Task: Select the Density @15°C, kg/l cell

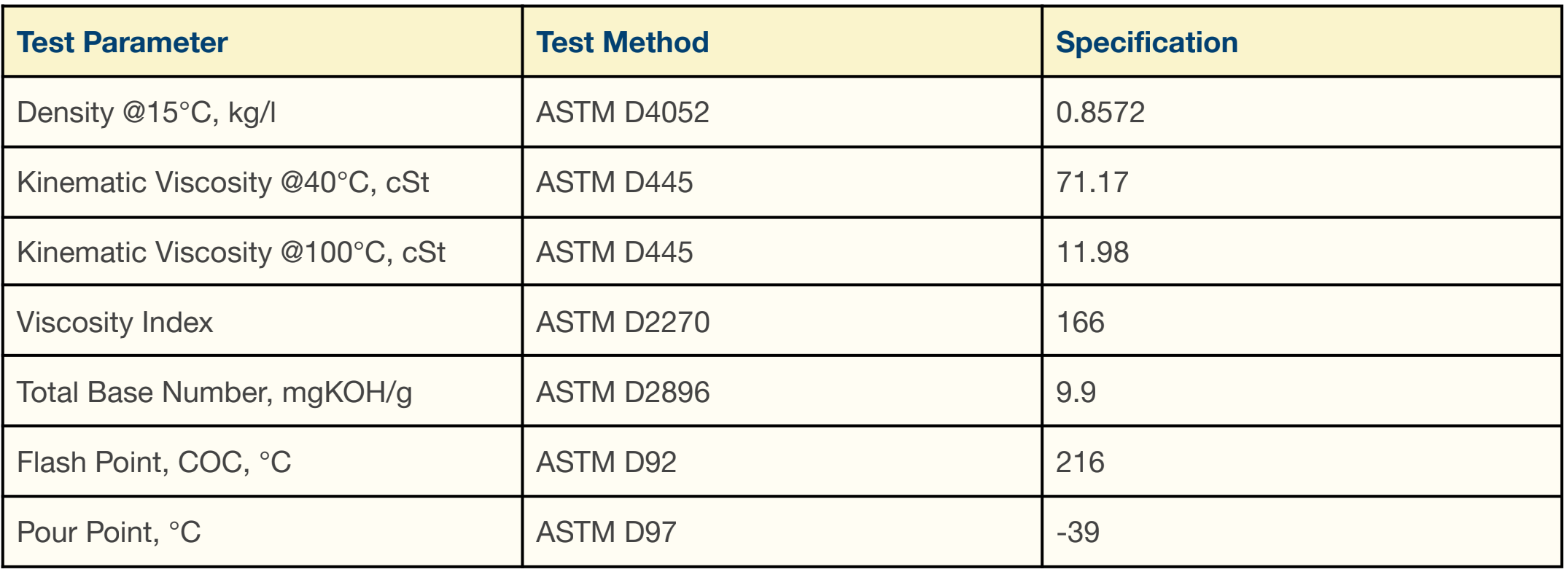Action: (x=262, y=112)
